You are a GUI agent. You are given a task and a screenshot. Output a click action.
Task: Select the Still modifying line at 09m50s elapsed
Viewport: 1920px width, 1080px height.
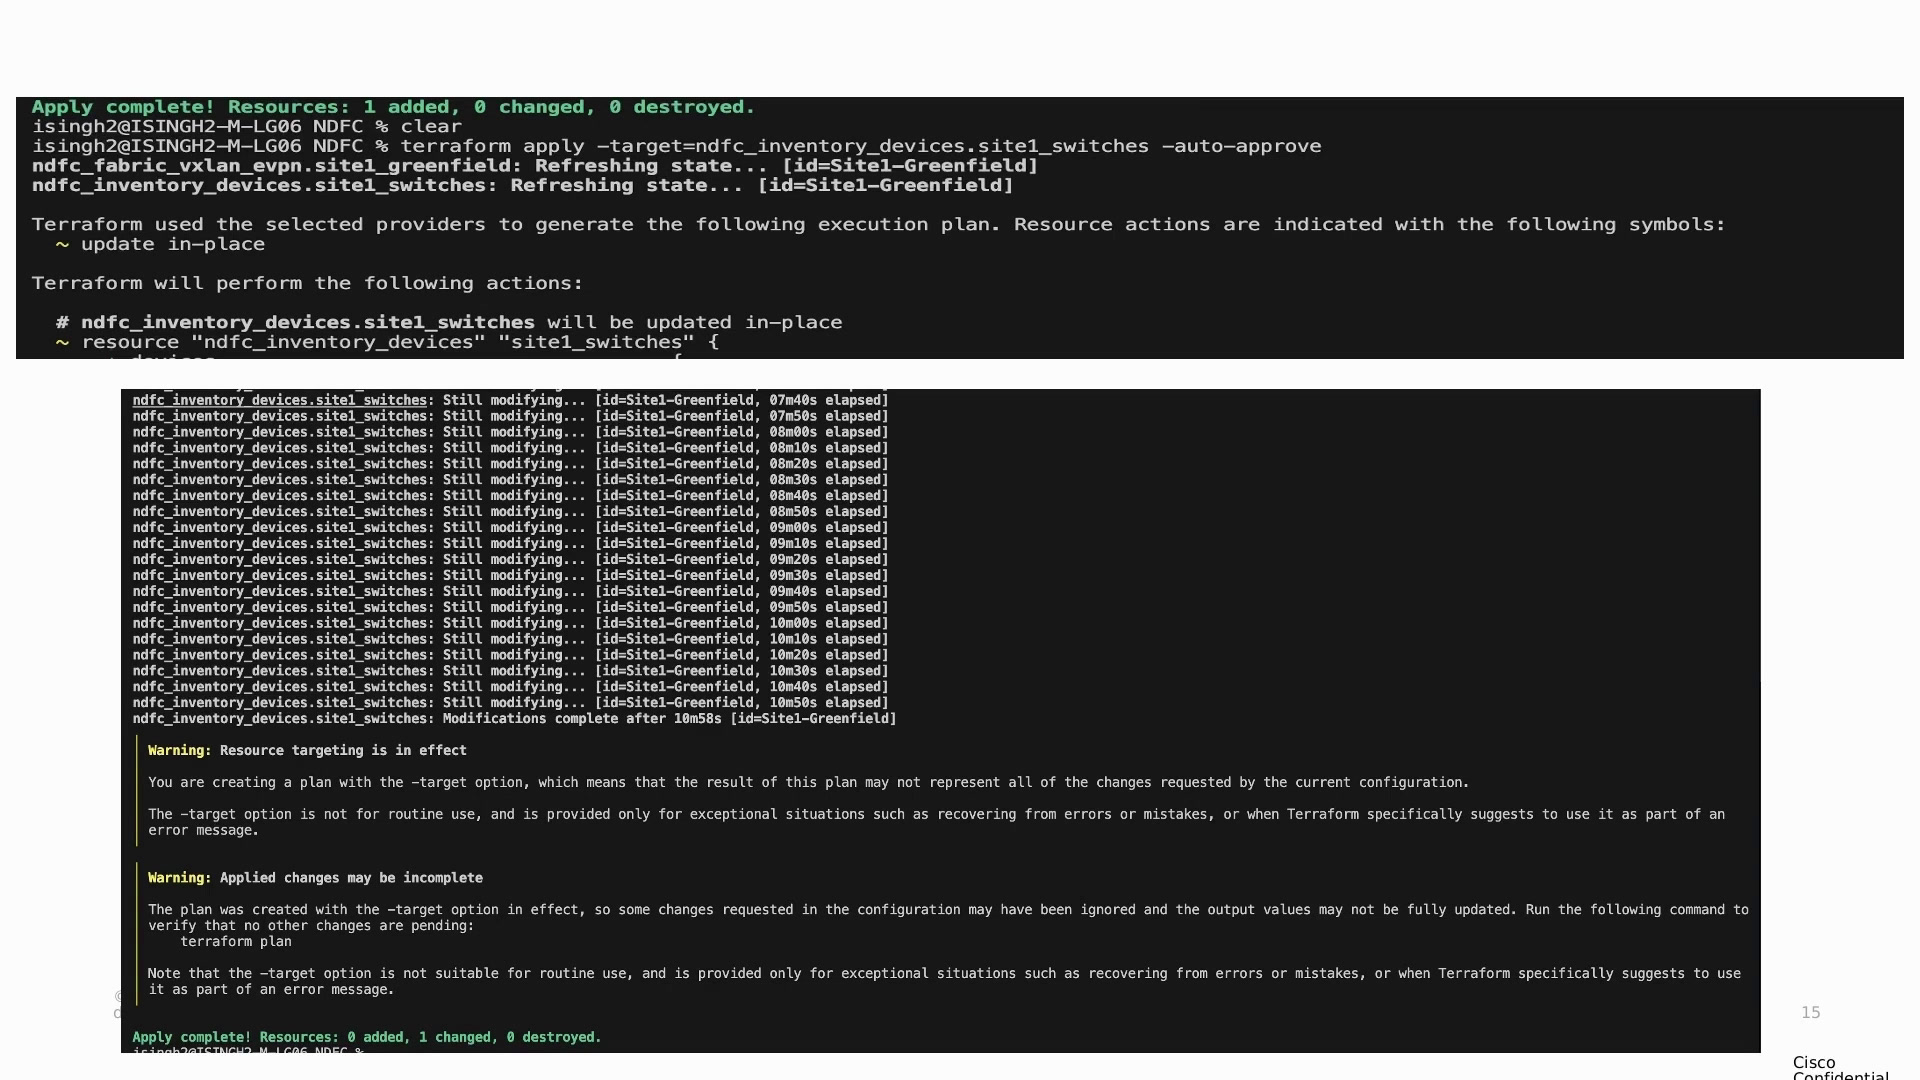pos(510,608)
